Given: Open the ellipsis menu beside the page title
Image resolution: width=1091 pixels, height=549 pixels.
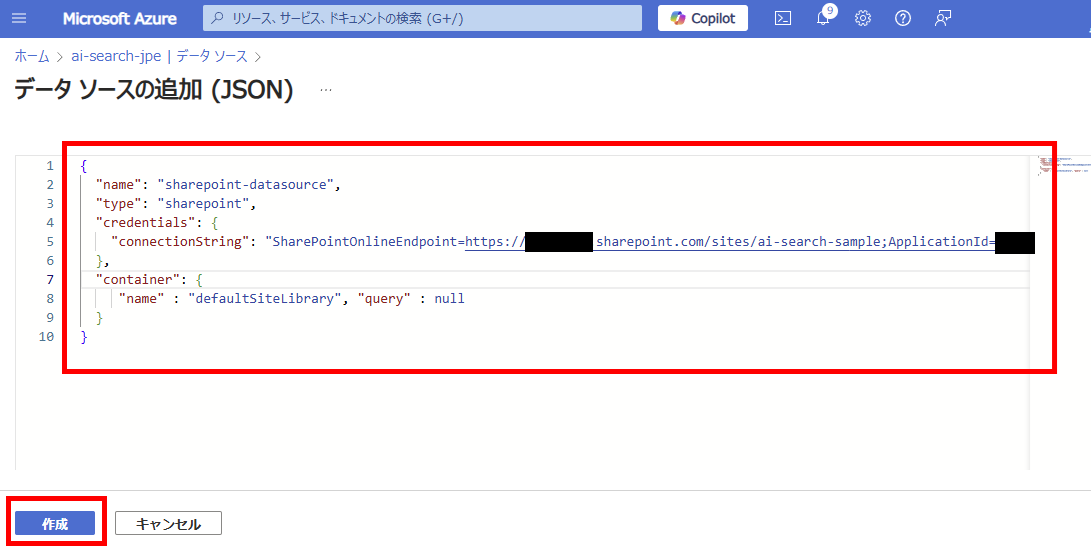Looking at the screenshot, I should 325,90.
